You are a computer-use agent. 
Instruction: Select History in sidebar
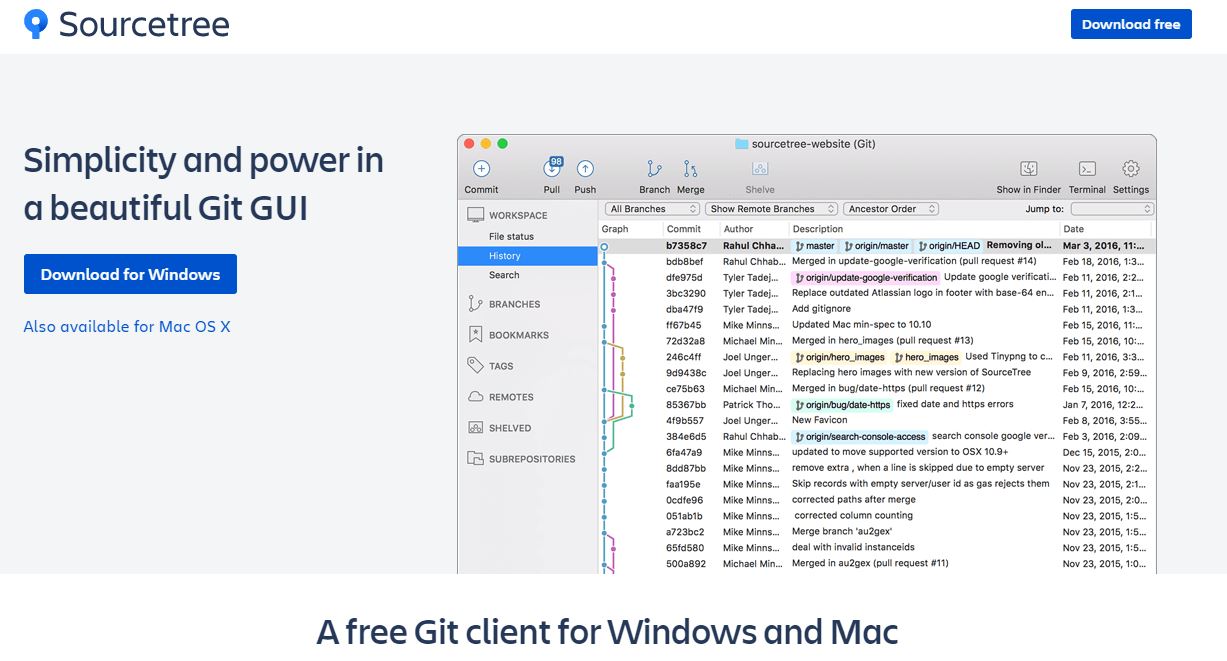click(x=528, y=256)
